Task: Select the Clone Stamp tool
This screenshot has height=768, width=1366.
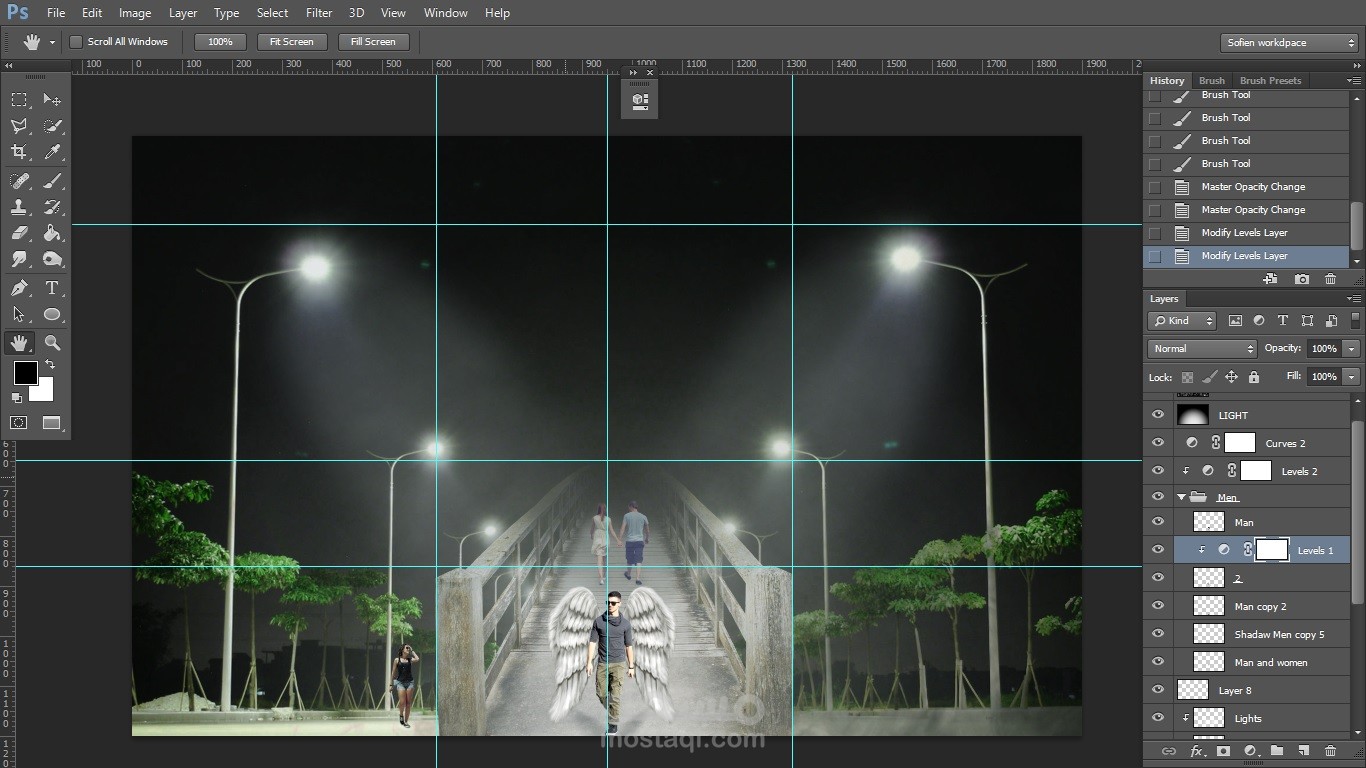Action: [19, 207]
